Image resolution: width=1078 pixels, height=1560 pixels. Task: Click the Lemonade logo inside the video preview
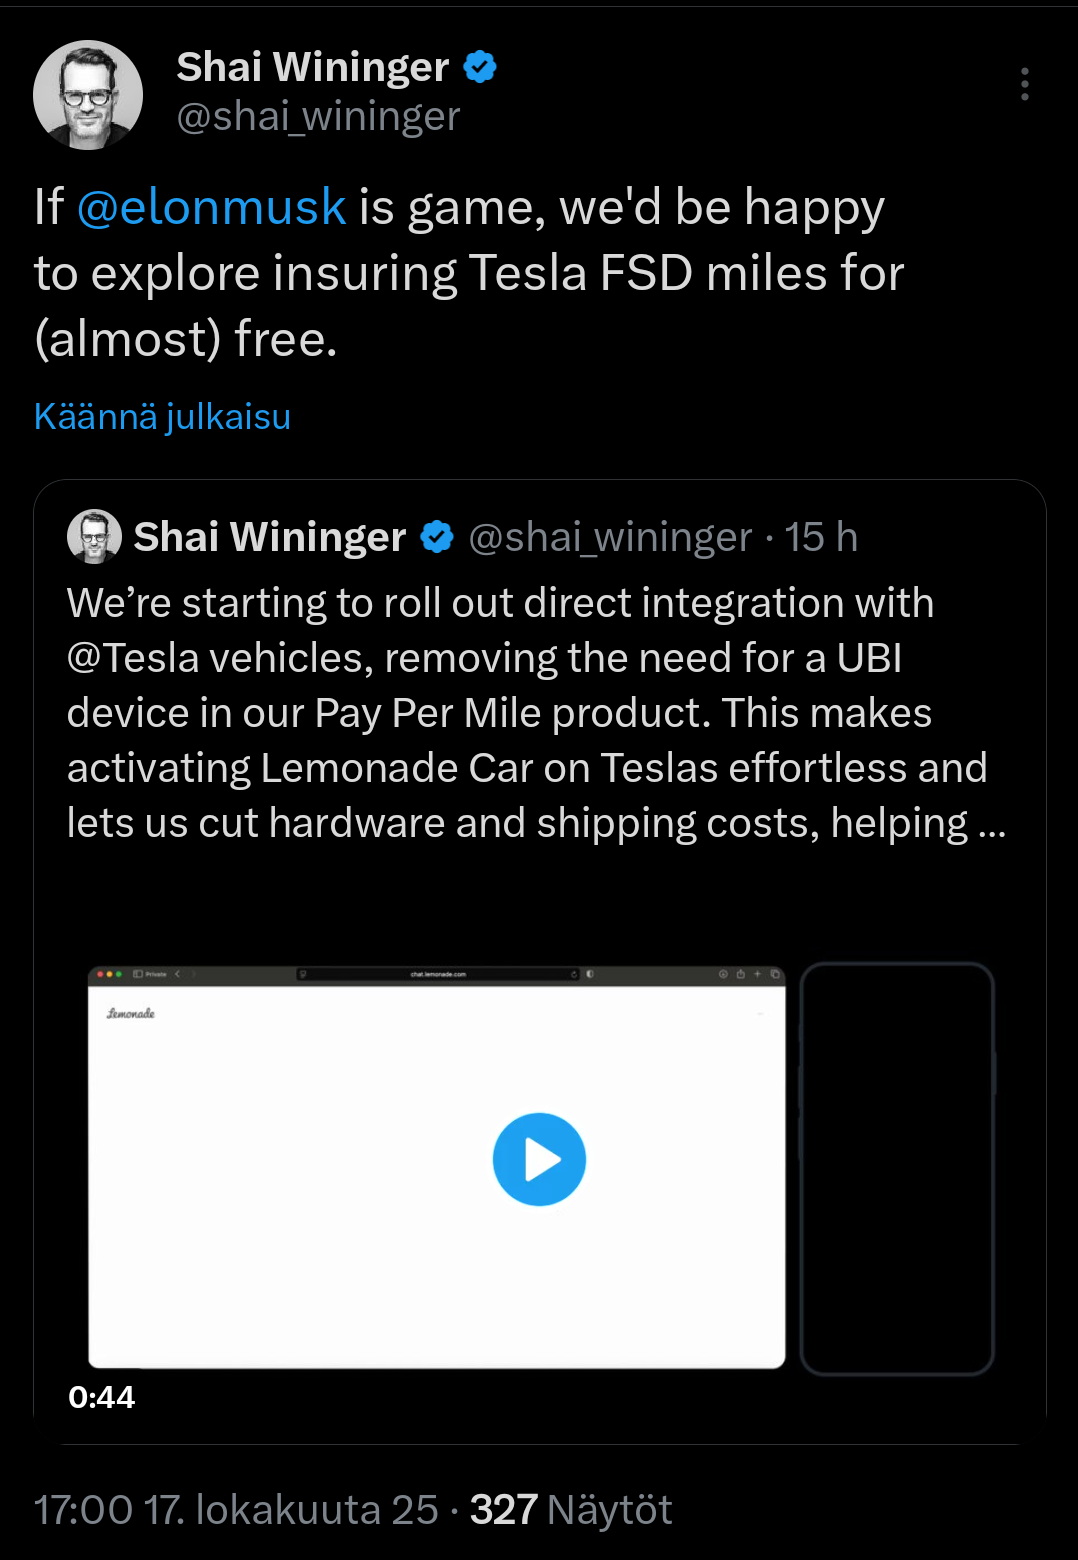(131, 1014)
